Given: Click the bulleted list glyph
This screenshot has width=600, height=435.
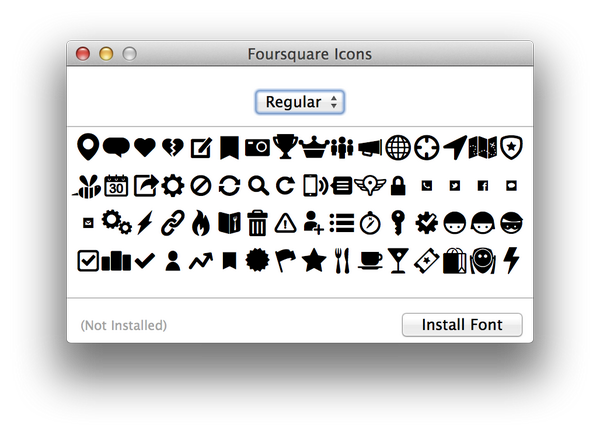Looking at the screenshot, I should click(x=342, y=223).
